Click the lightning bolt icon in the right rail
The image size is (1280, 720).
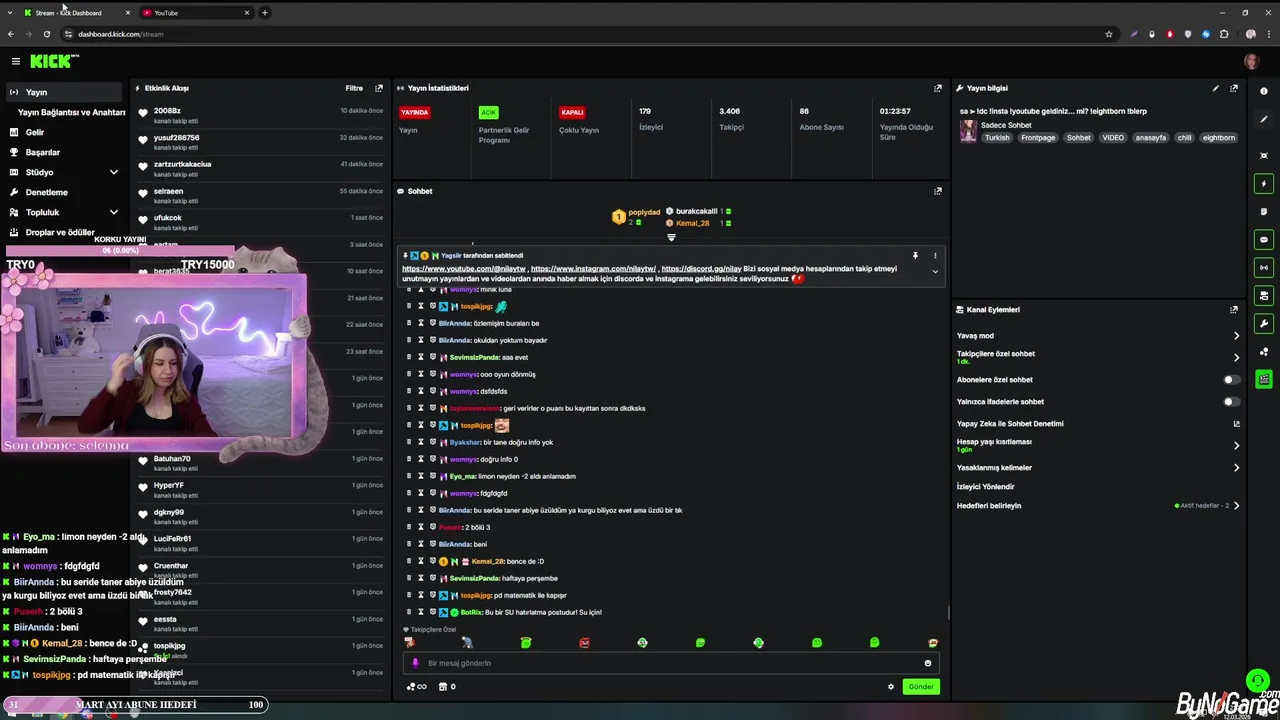[x=1264, y=184]
